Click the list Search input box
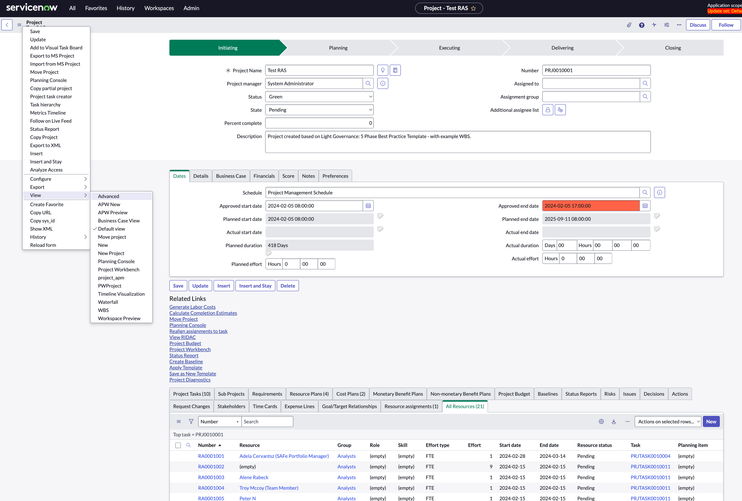This screenshot has width=742, height=501. coord(267,422)
